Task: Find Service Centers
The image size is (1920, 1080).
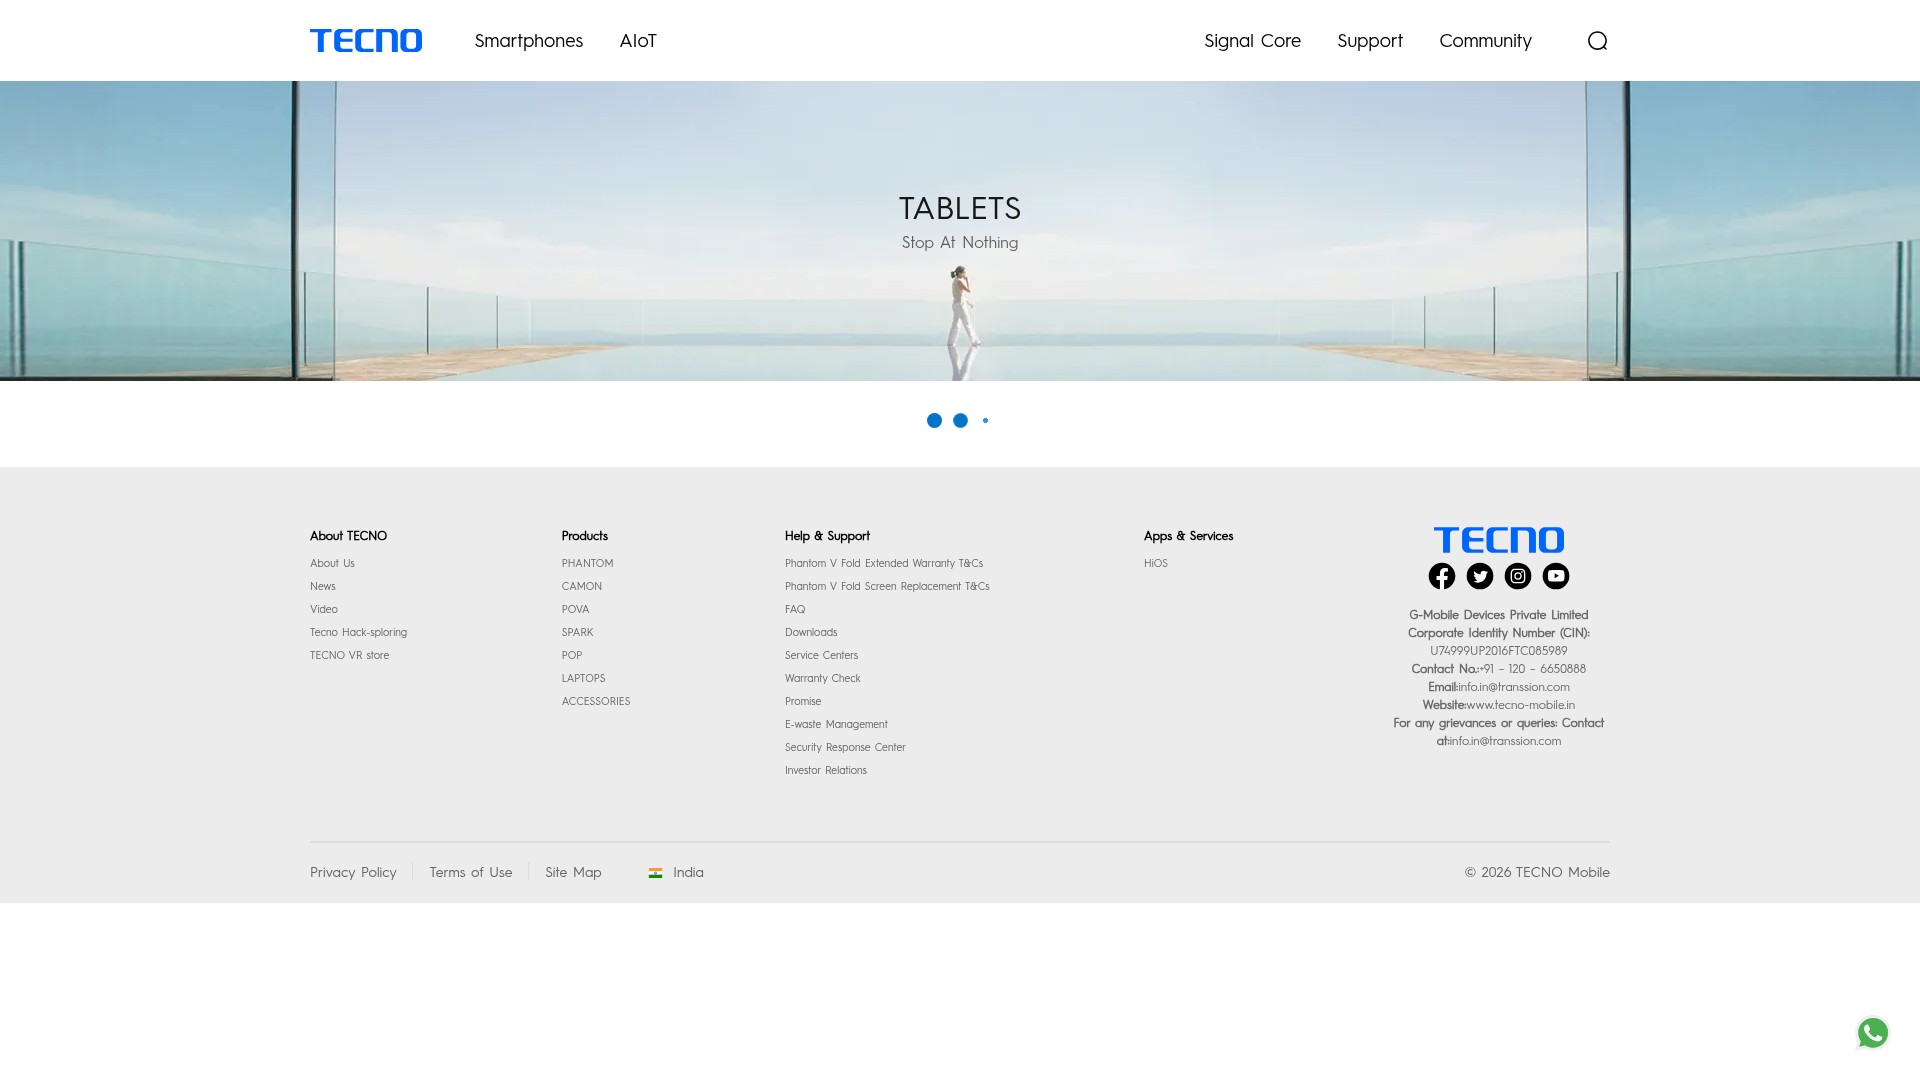Action: click(x=821, y=656)
